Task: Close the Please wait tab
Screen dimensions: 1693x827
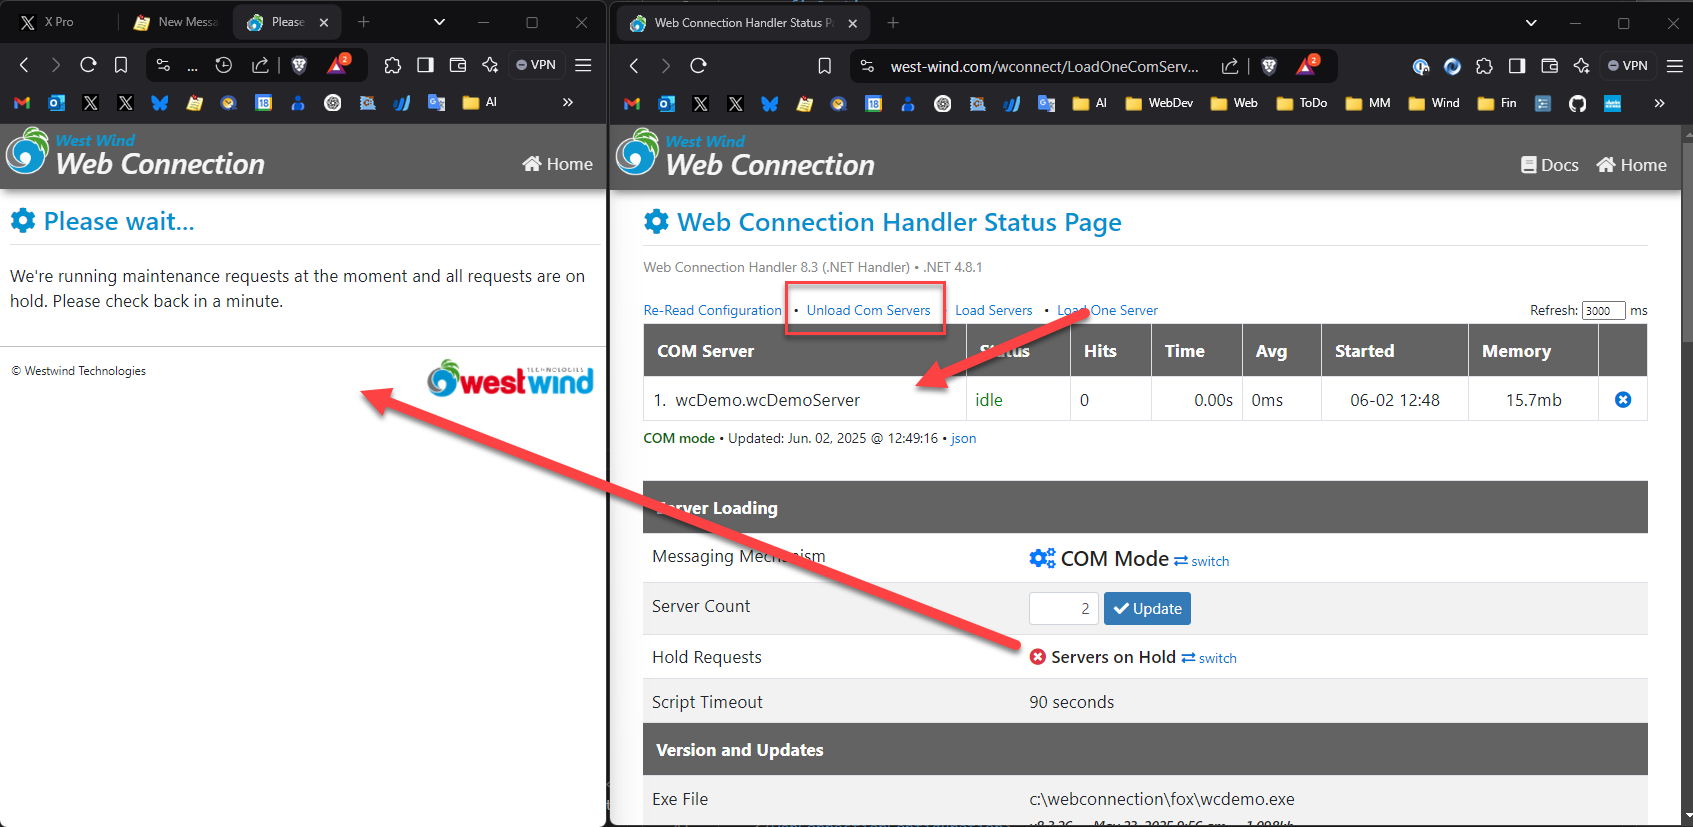Action: tap(324, 22)
